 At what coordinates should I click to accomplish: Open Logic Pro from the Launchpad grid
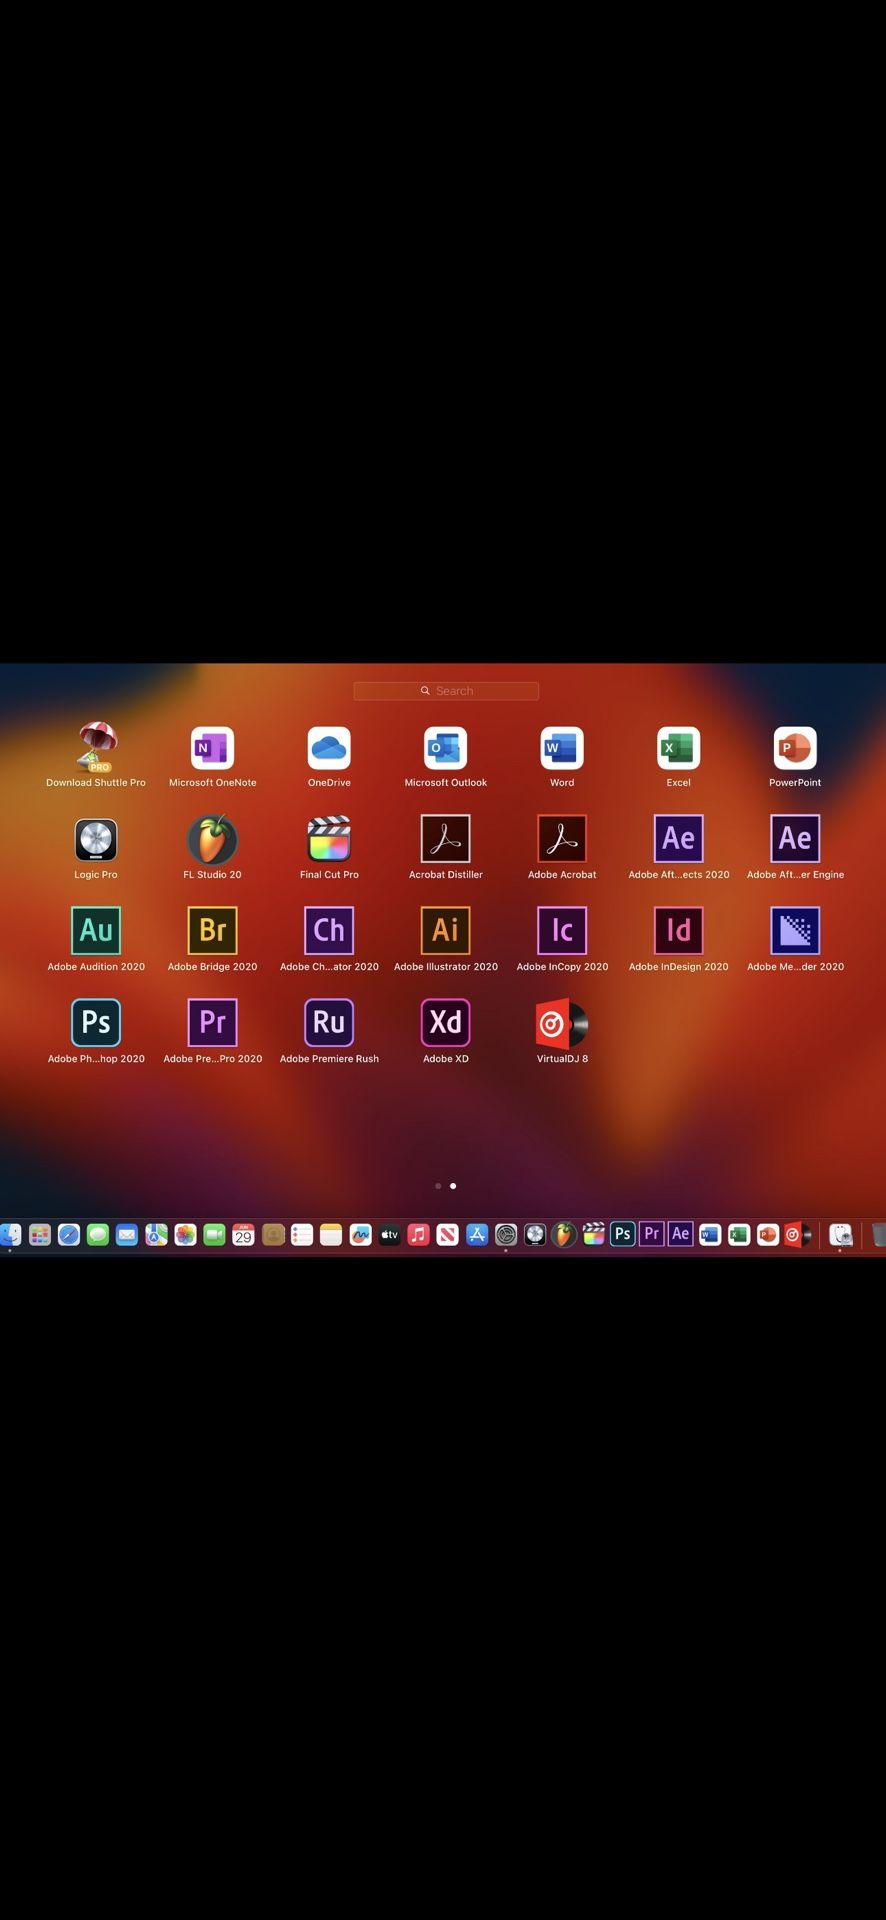tap(96, 839)
